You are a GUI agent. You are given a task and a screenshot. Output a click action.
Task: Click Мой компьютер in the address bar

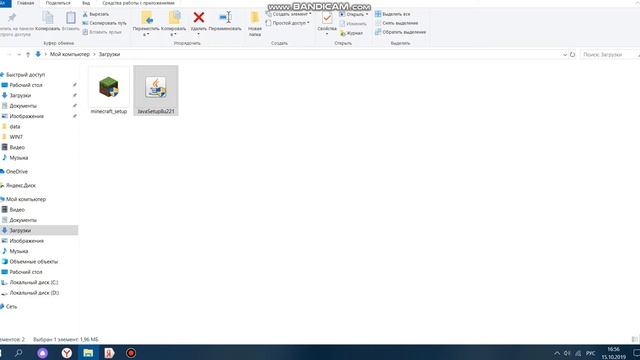coord(70,54)
